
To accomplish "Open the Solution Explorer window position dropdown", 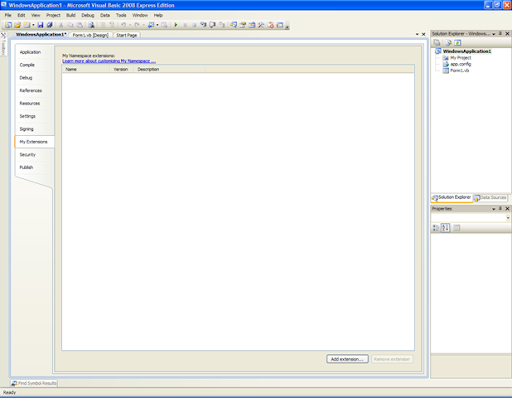I will (x=494, y=34).
